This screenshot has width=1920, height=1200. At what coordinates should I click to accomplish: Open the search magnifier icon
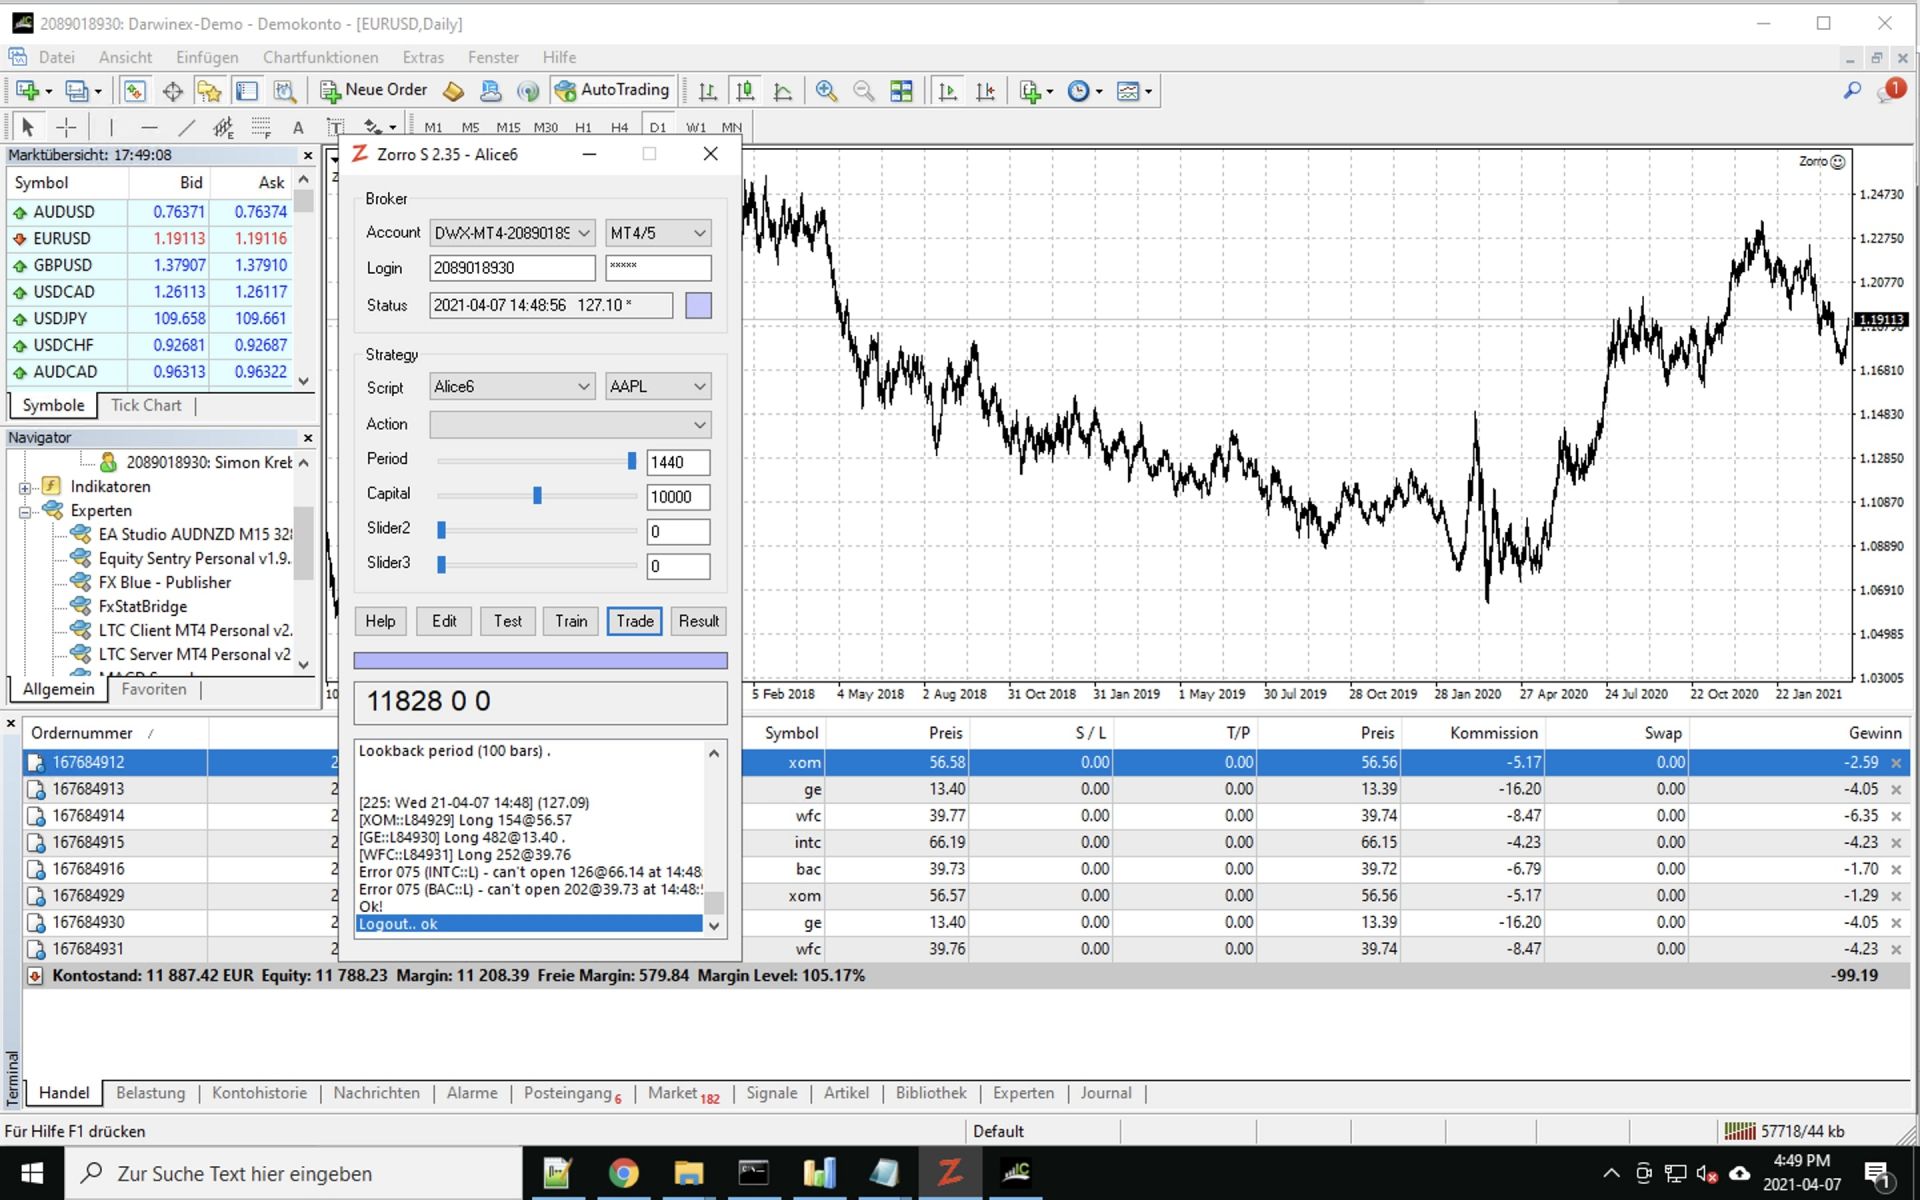coord(1852,91)
